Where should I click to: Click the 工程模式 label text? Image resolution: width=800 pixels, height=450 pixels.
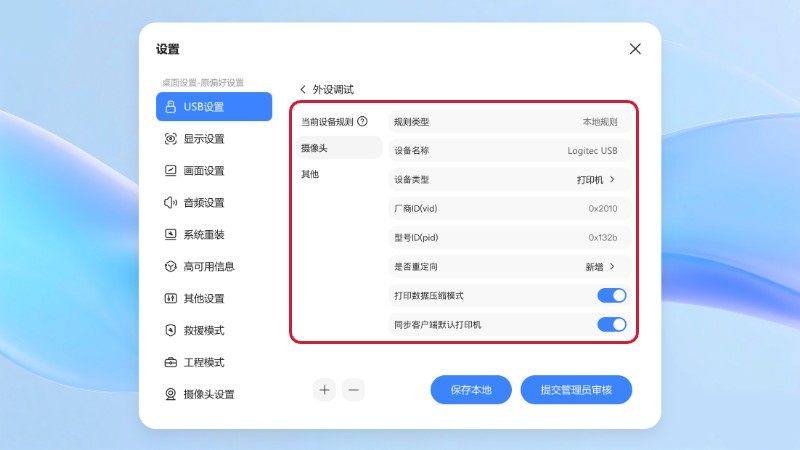point(204,362)
